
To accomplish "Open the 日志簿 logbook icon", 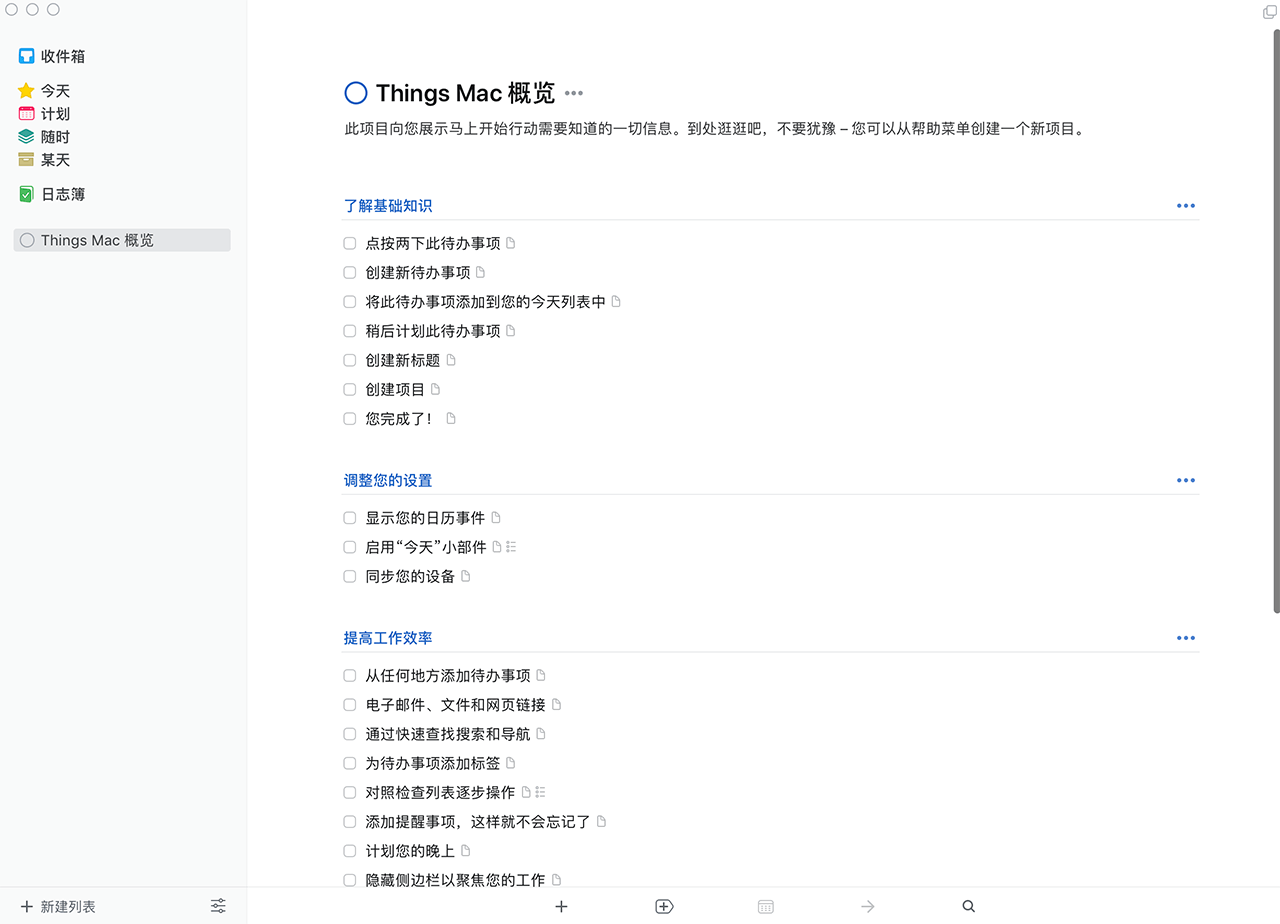I will [26, 194].
